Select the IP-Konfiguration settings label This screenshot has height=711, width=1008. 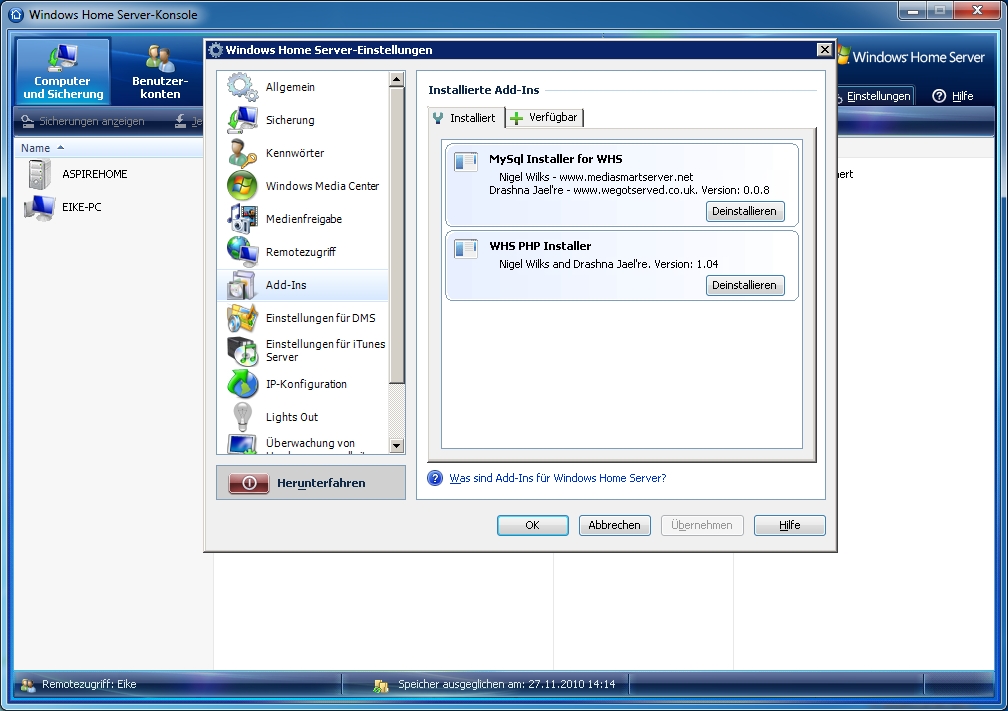pos(306,384)
